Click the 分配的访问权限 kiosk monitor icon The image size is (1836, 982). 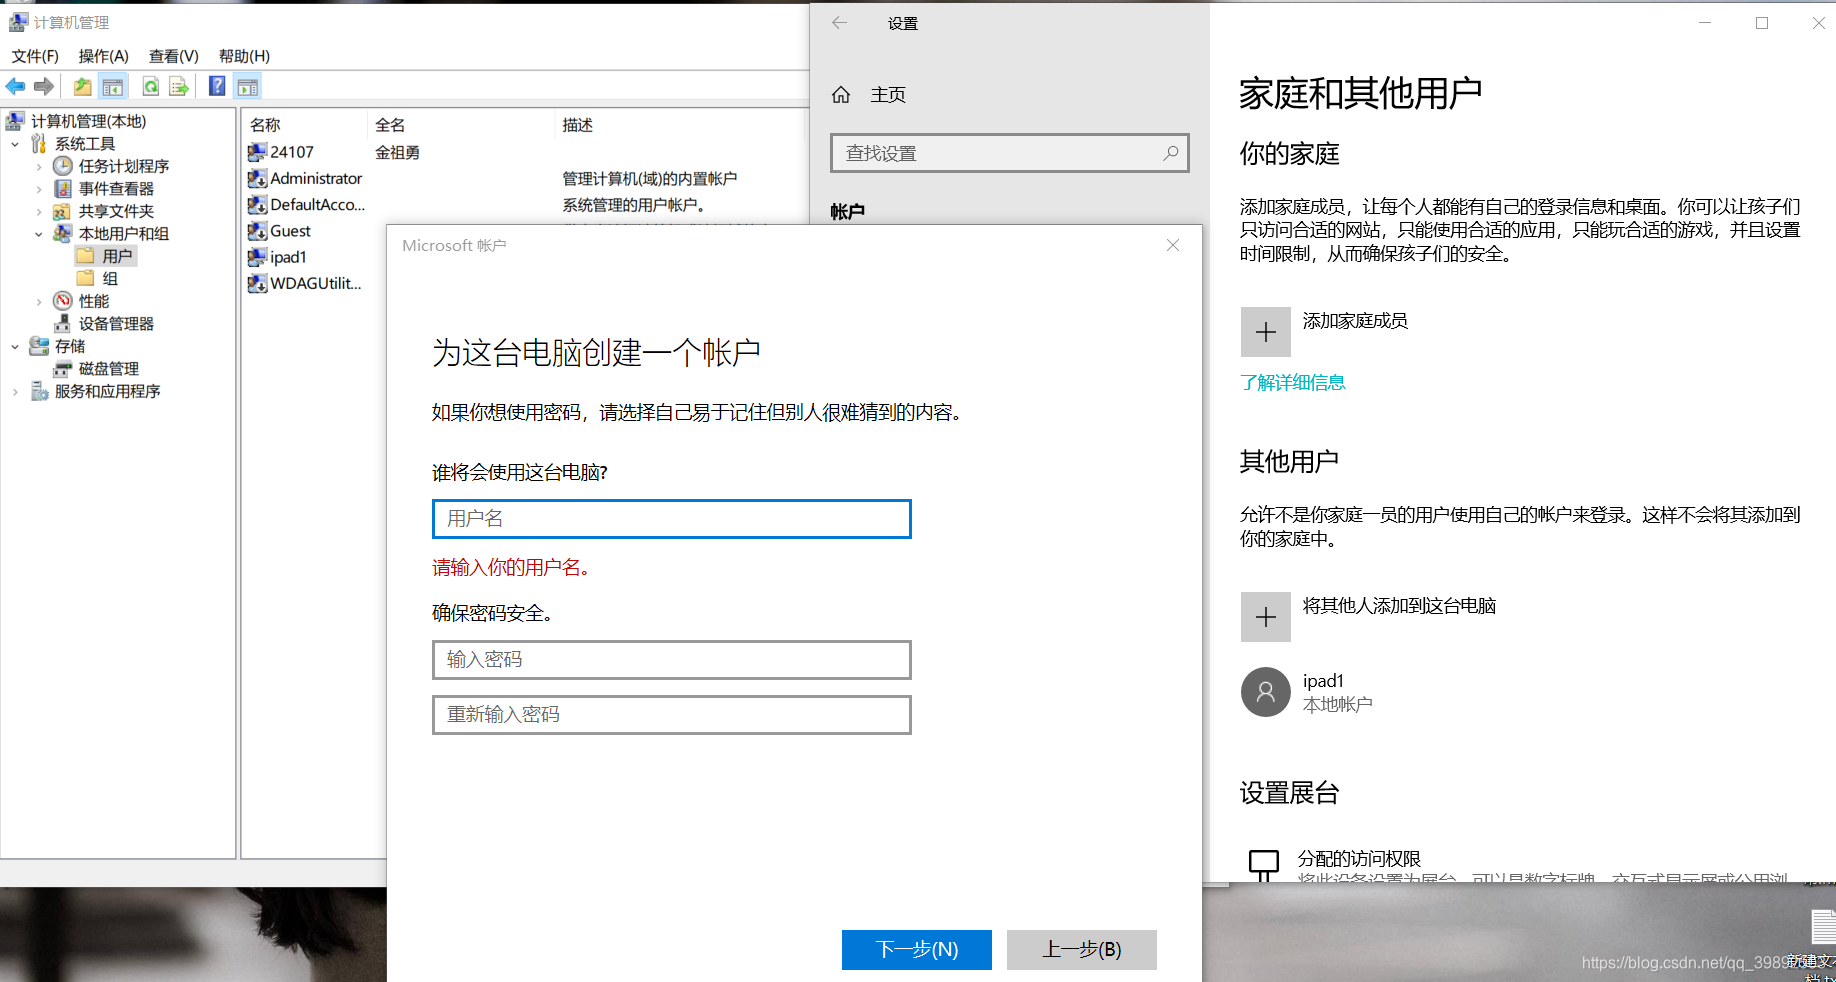[x=1264, y=865]
